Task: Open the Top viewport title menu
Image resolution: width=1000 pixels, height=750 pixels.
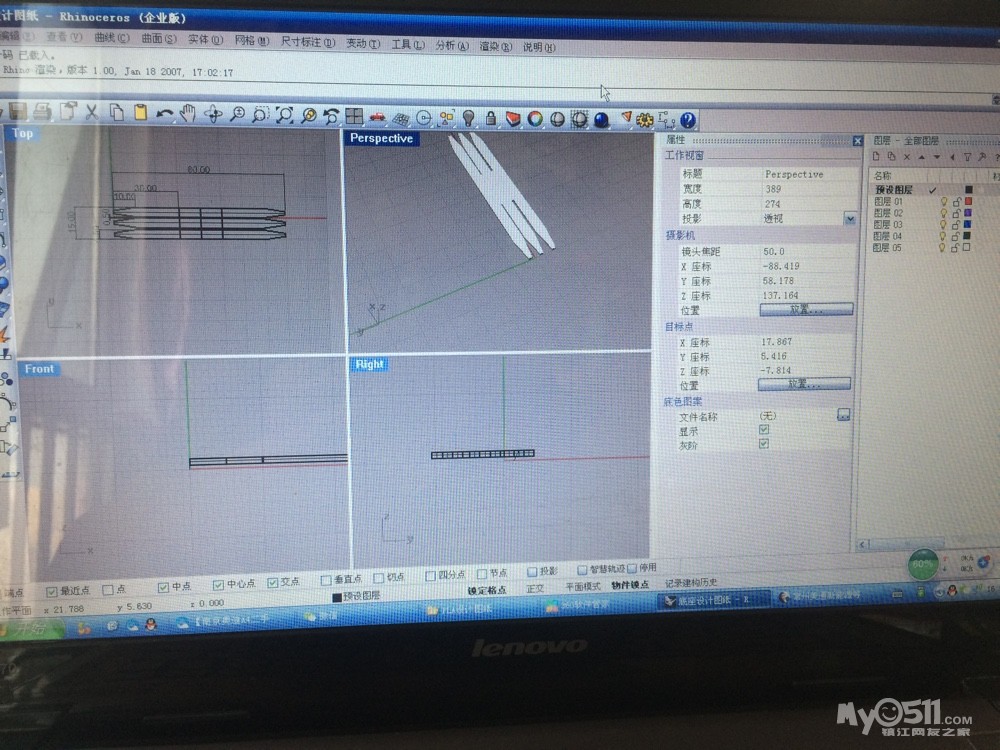Action: click(x=22, y=134)
